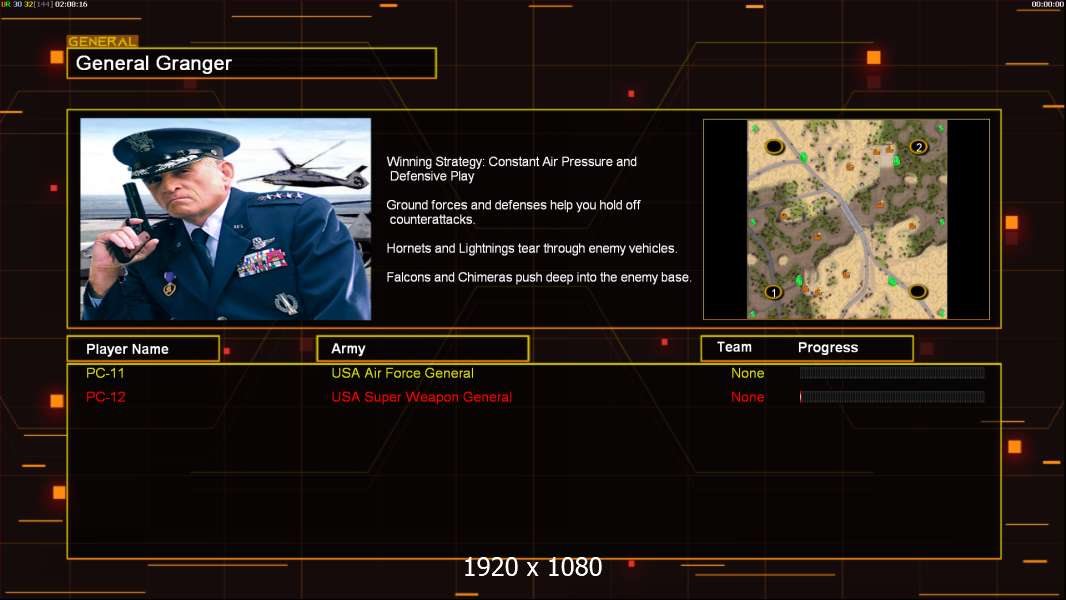Select the empty bottom-right start position marker
The width and height of the screenshot is (1066, 600).
(x=918, y=292)
